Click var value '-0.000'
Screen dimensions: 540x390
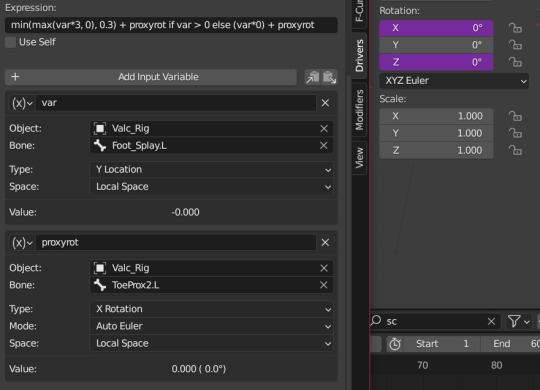185,212
